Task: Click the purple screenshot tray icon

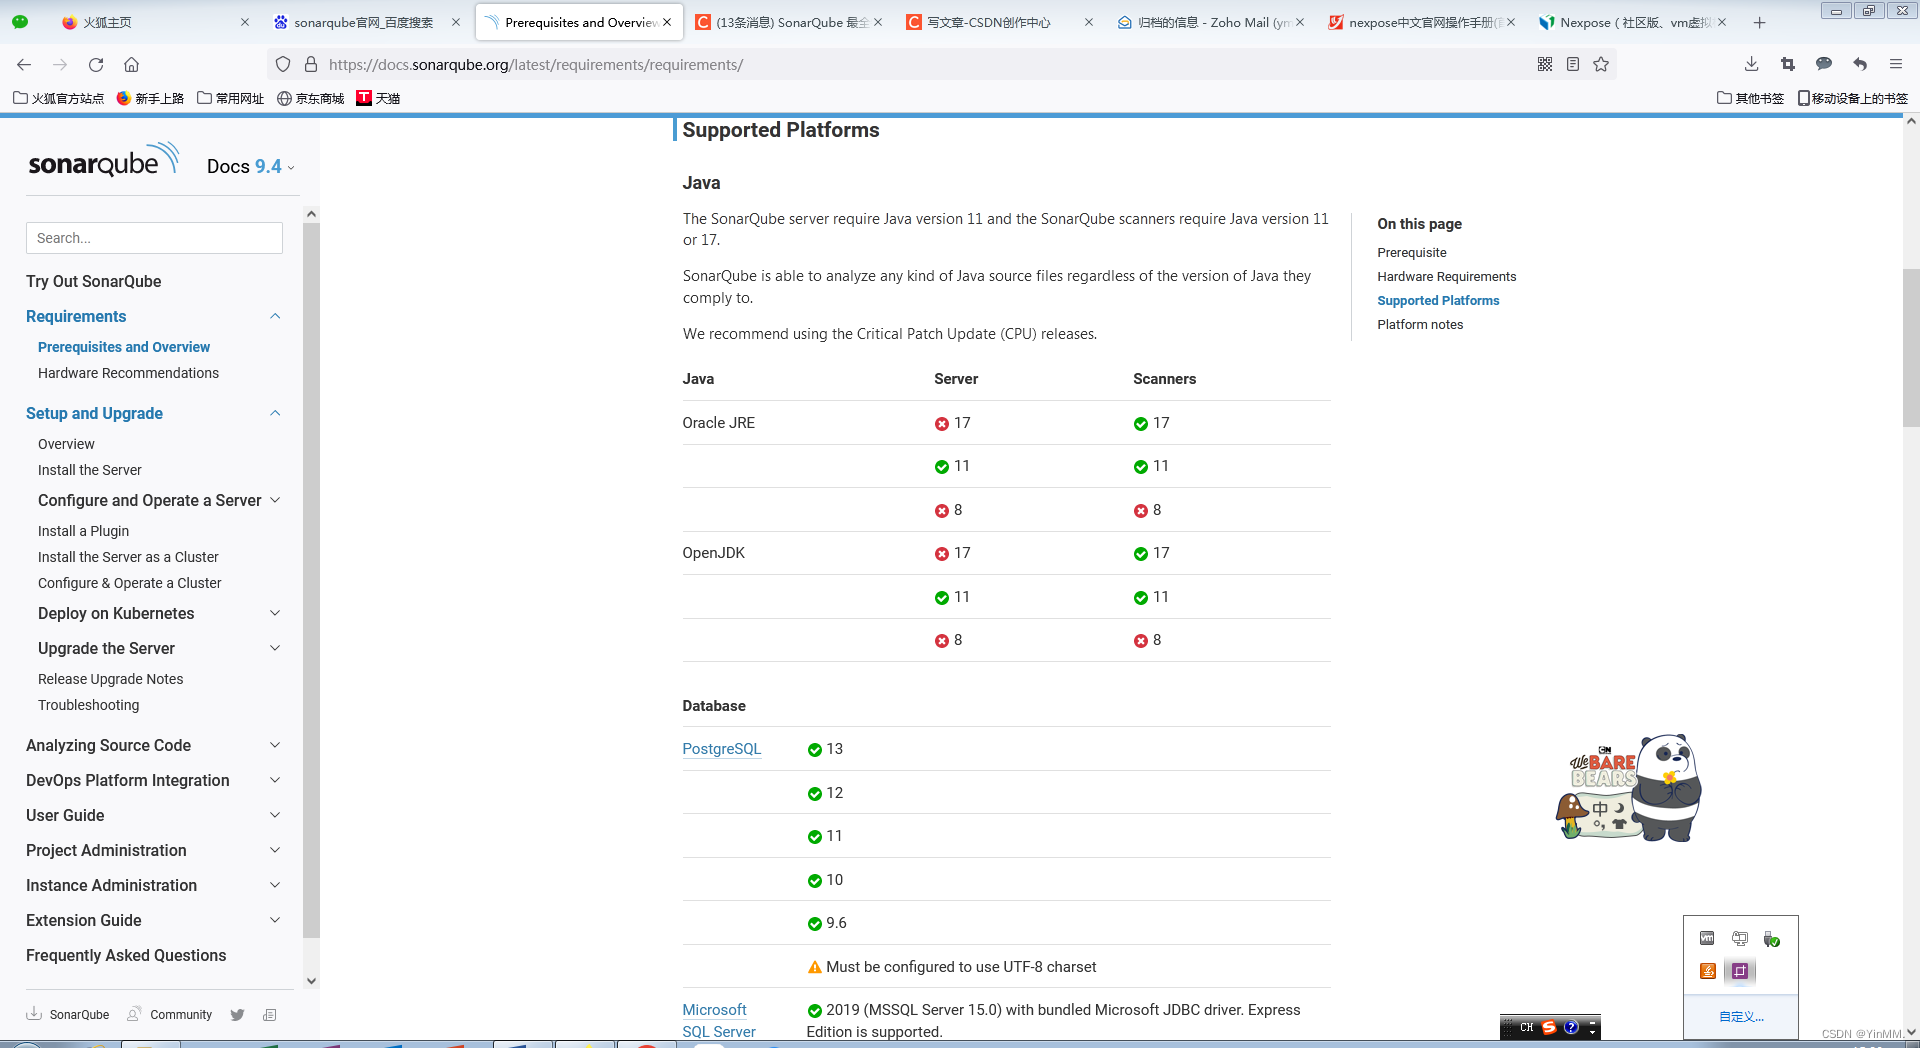Action: [1740, 971]
